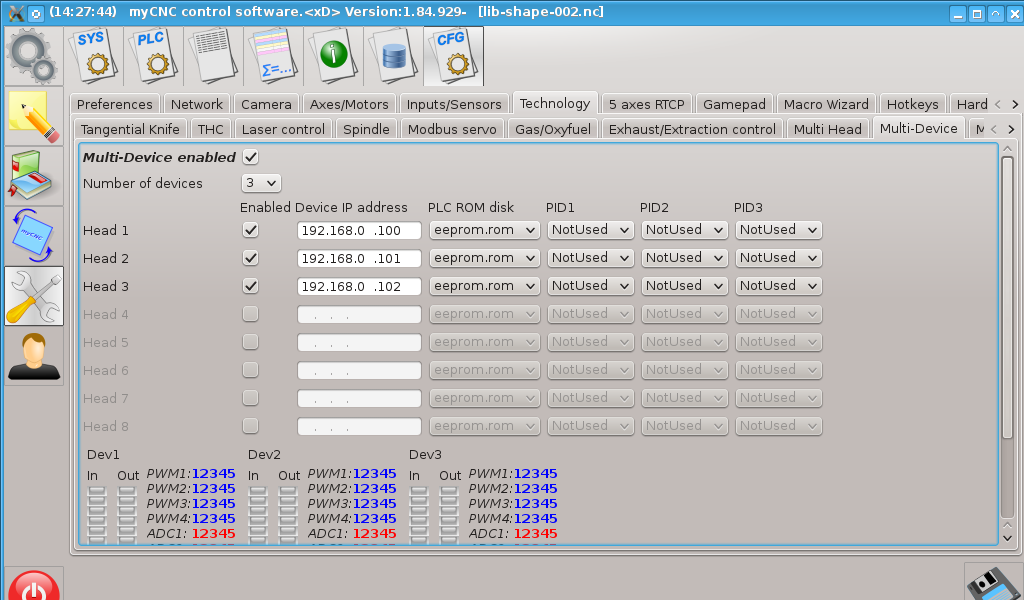Viewport: 1024px width, 600px height.
Task: Click the panel scrollbar up arrow
Action: coord(1008,150)
